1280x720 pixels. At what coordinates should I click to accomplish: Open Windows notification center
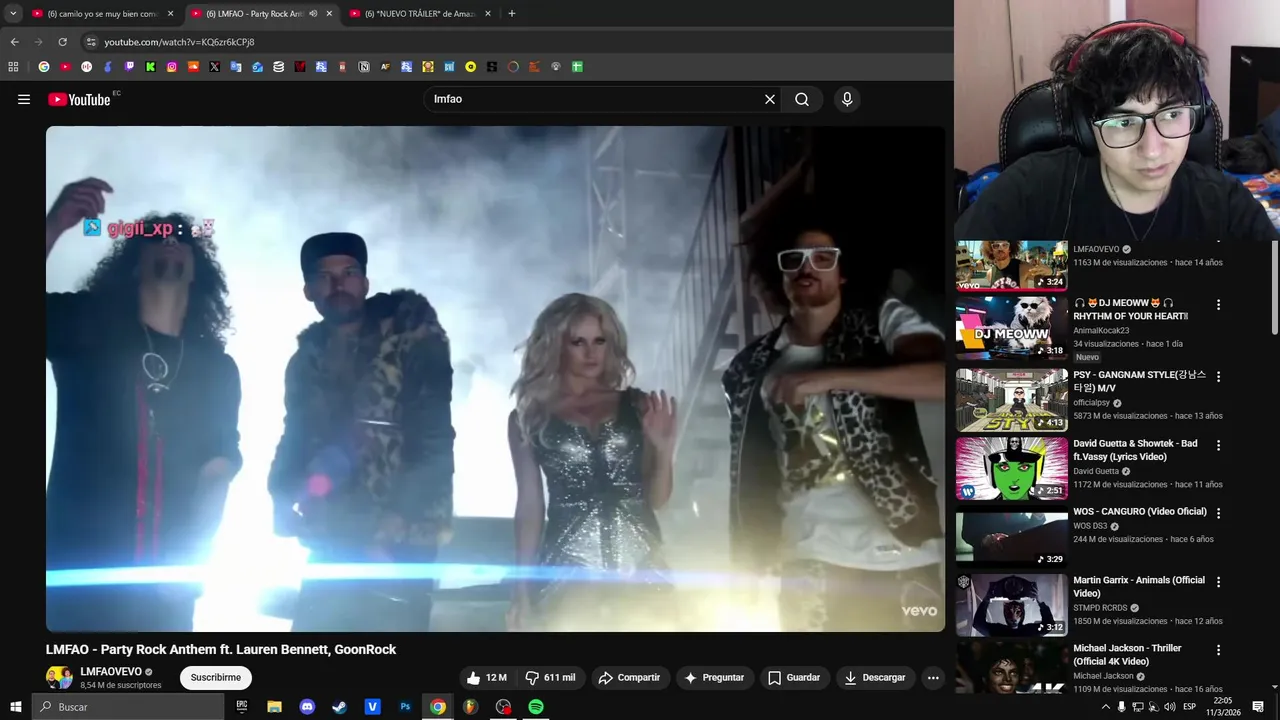tap(1258, 707)
